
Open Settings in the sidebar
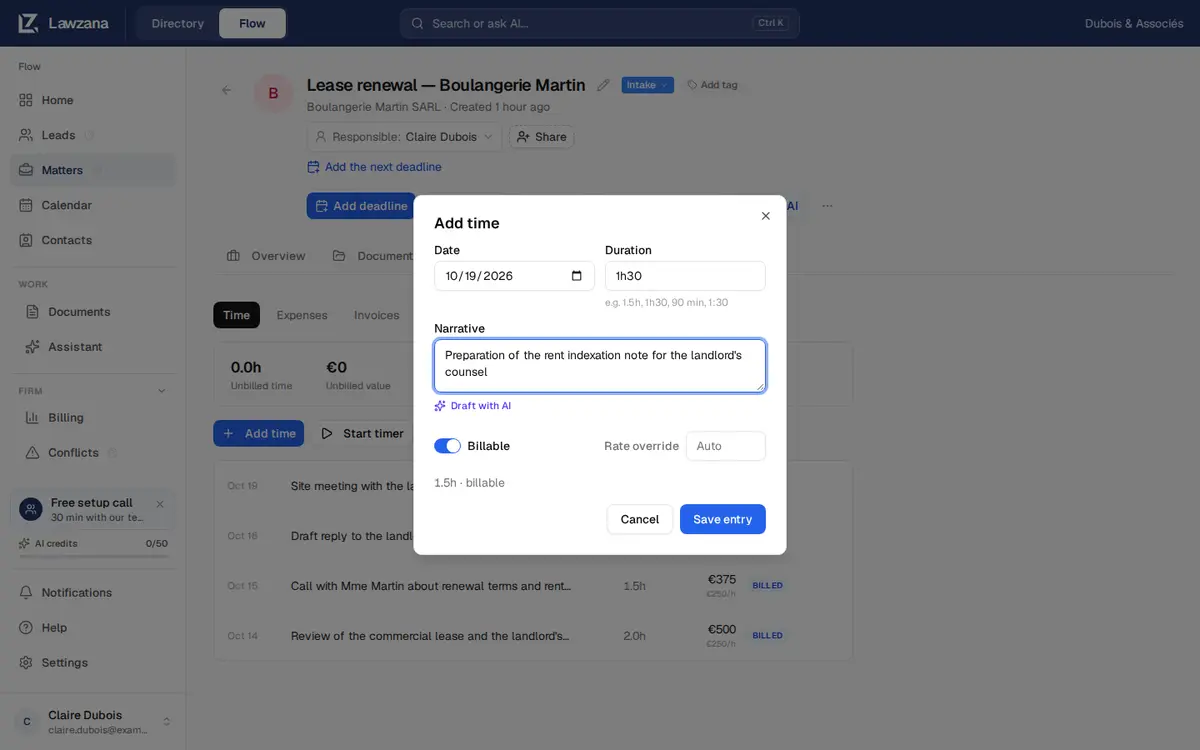pos(93,663)
